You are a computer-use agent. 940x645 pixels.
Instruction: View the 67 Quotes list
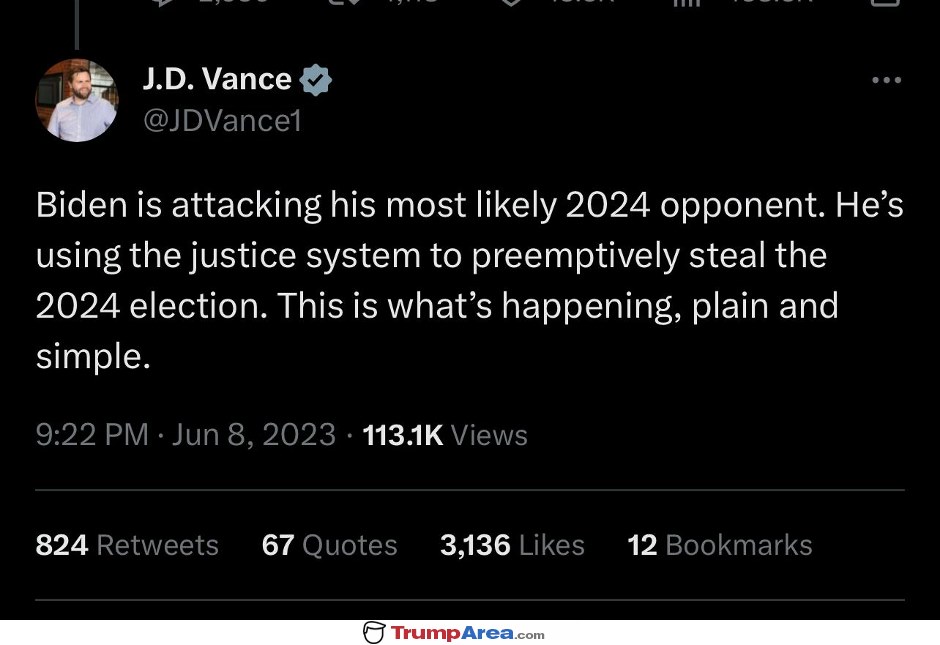[x=329, y=545]
